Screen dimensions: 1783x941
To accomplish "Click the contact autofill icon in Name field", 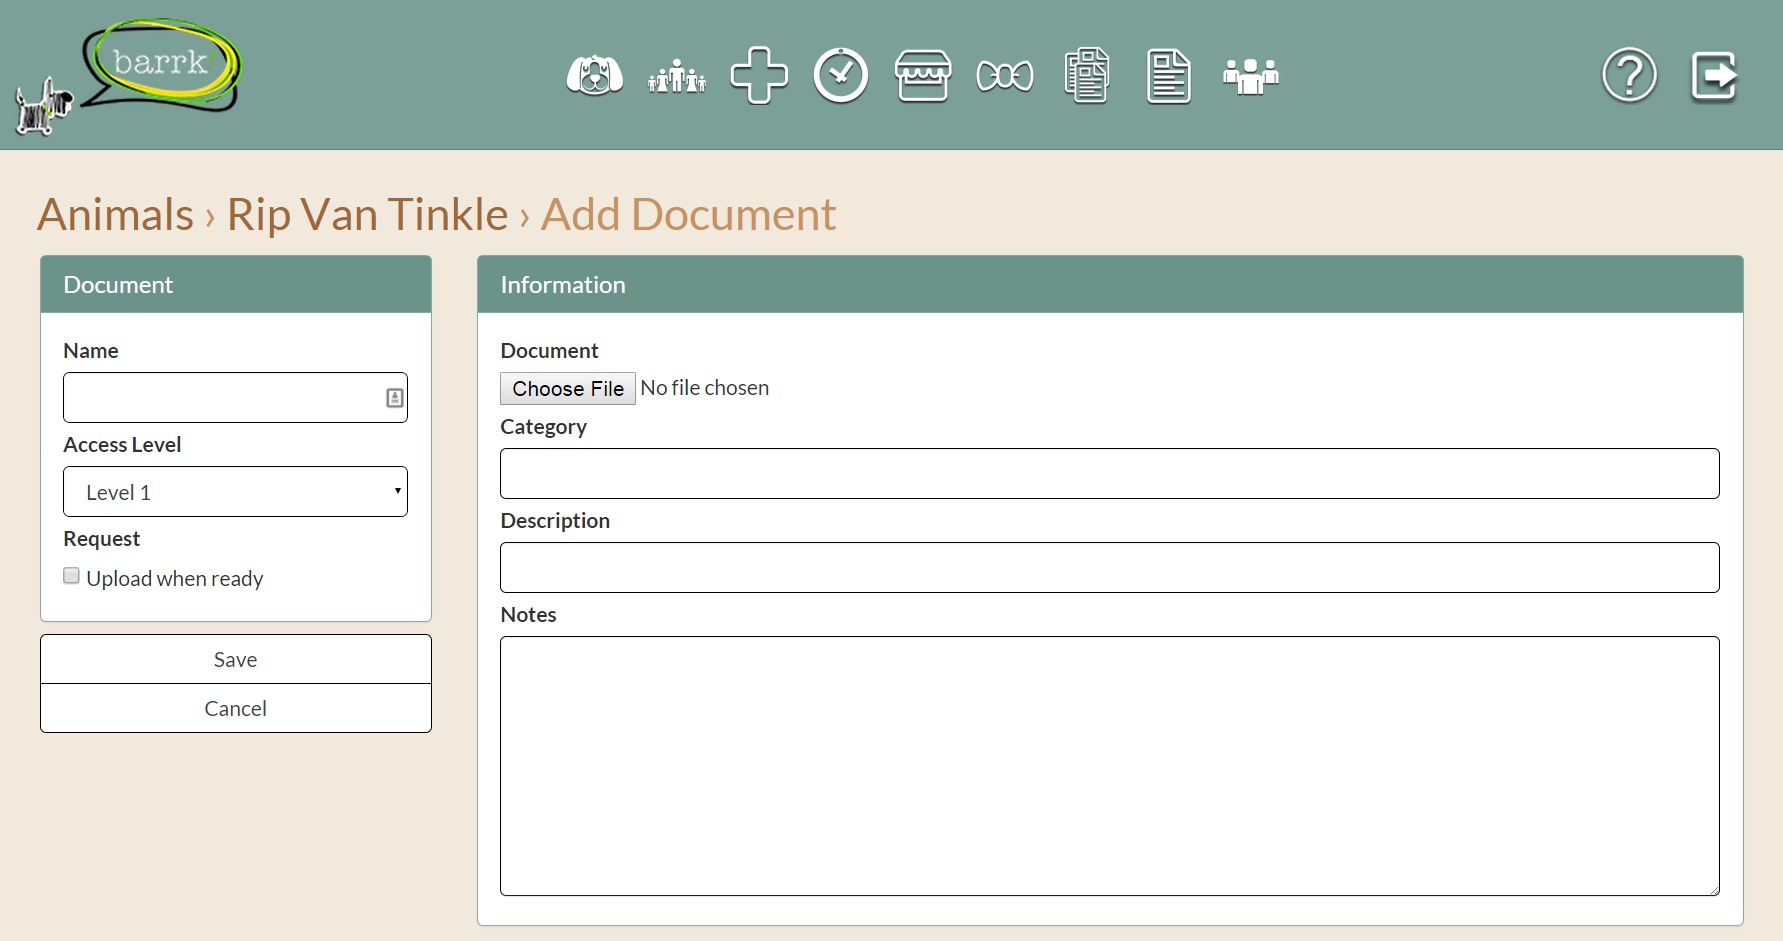I will (x=395, y=398).
